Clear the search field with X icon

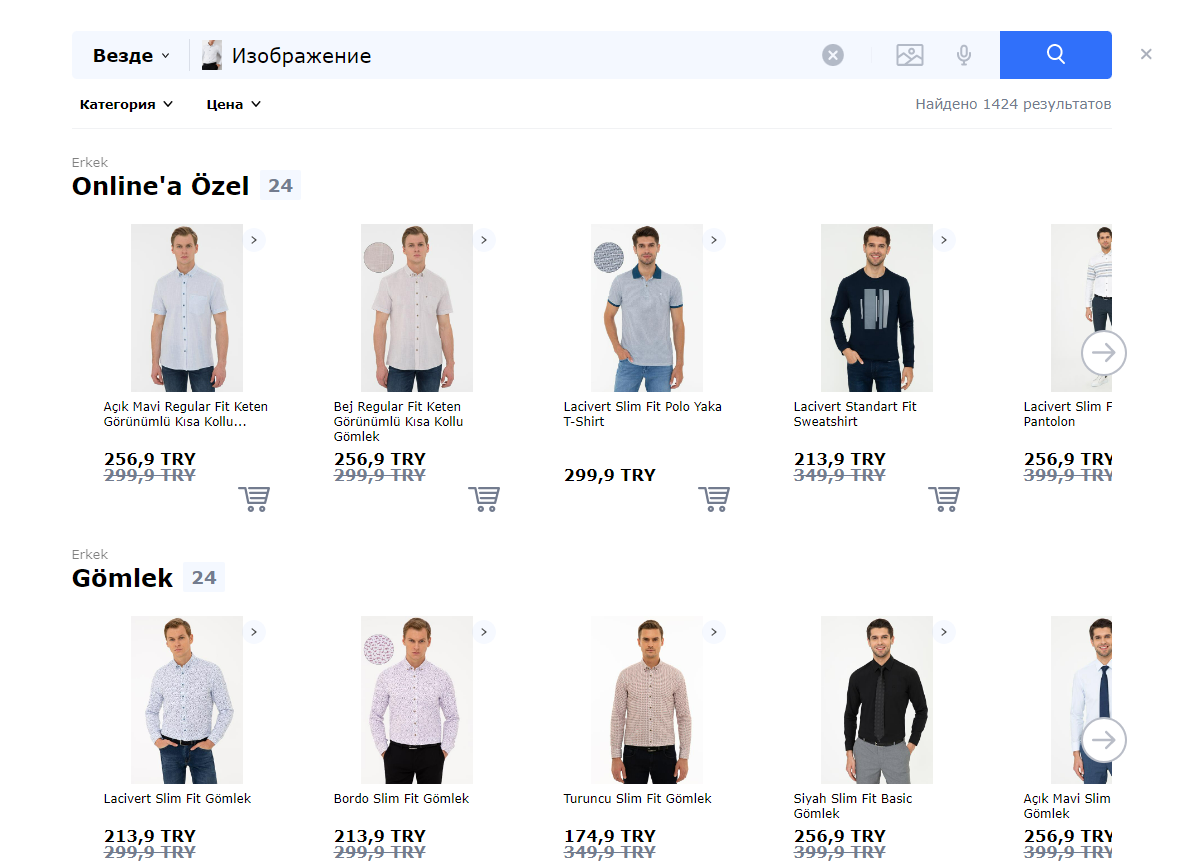(x=833, y=55)
